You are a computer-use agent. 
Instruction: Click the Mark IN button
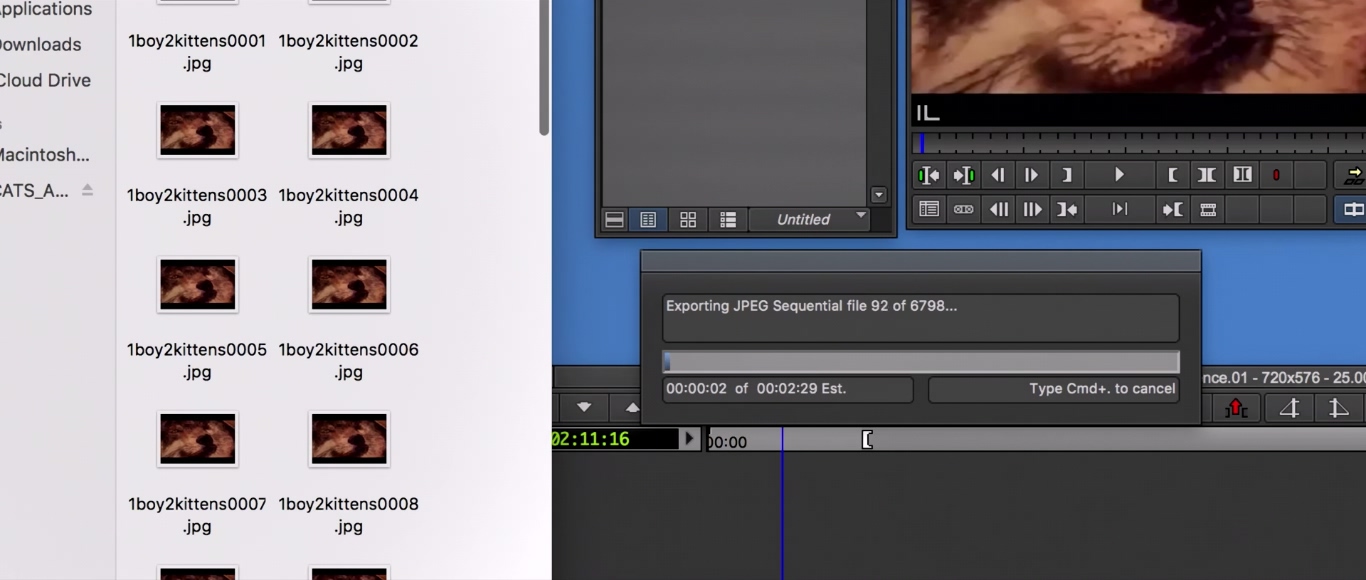[x=1066, y=175]
